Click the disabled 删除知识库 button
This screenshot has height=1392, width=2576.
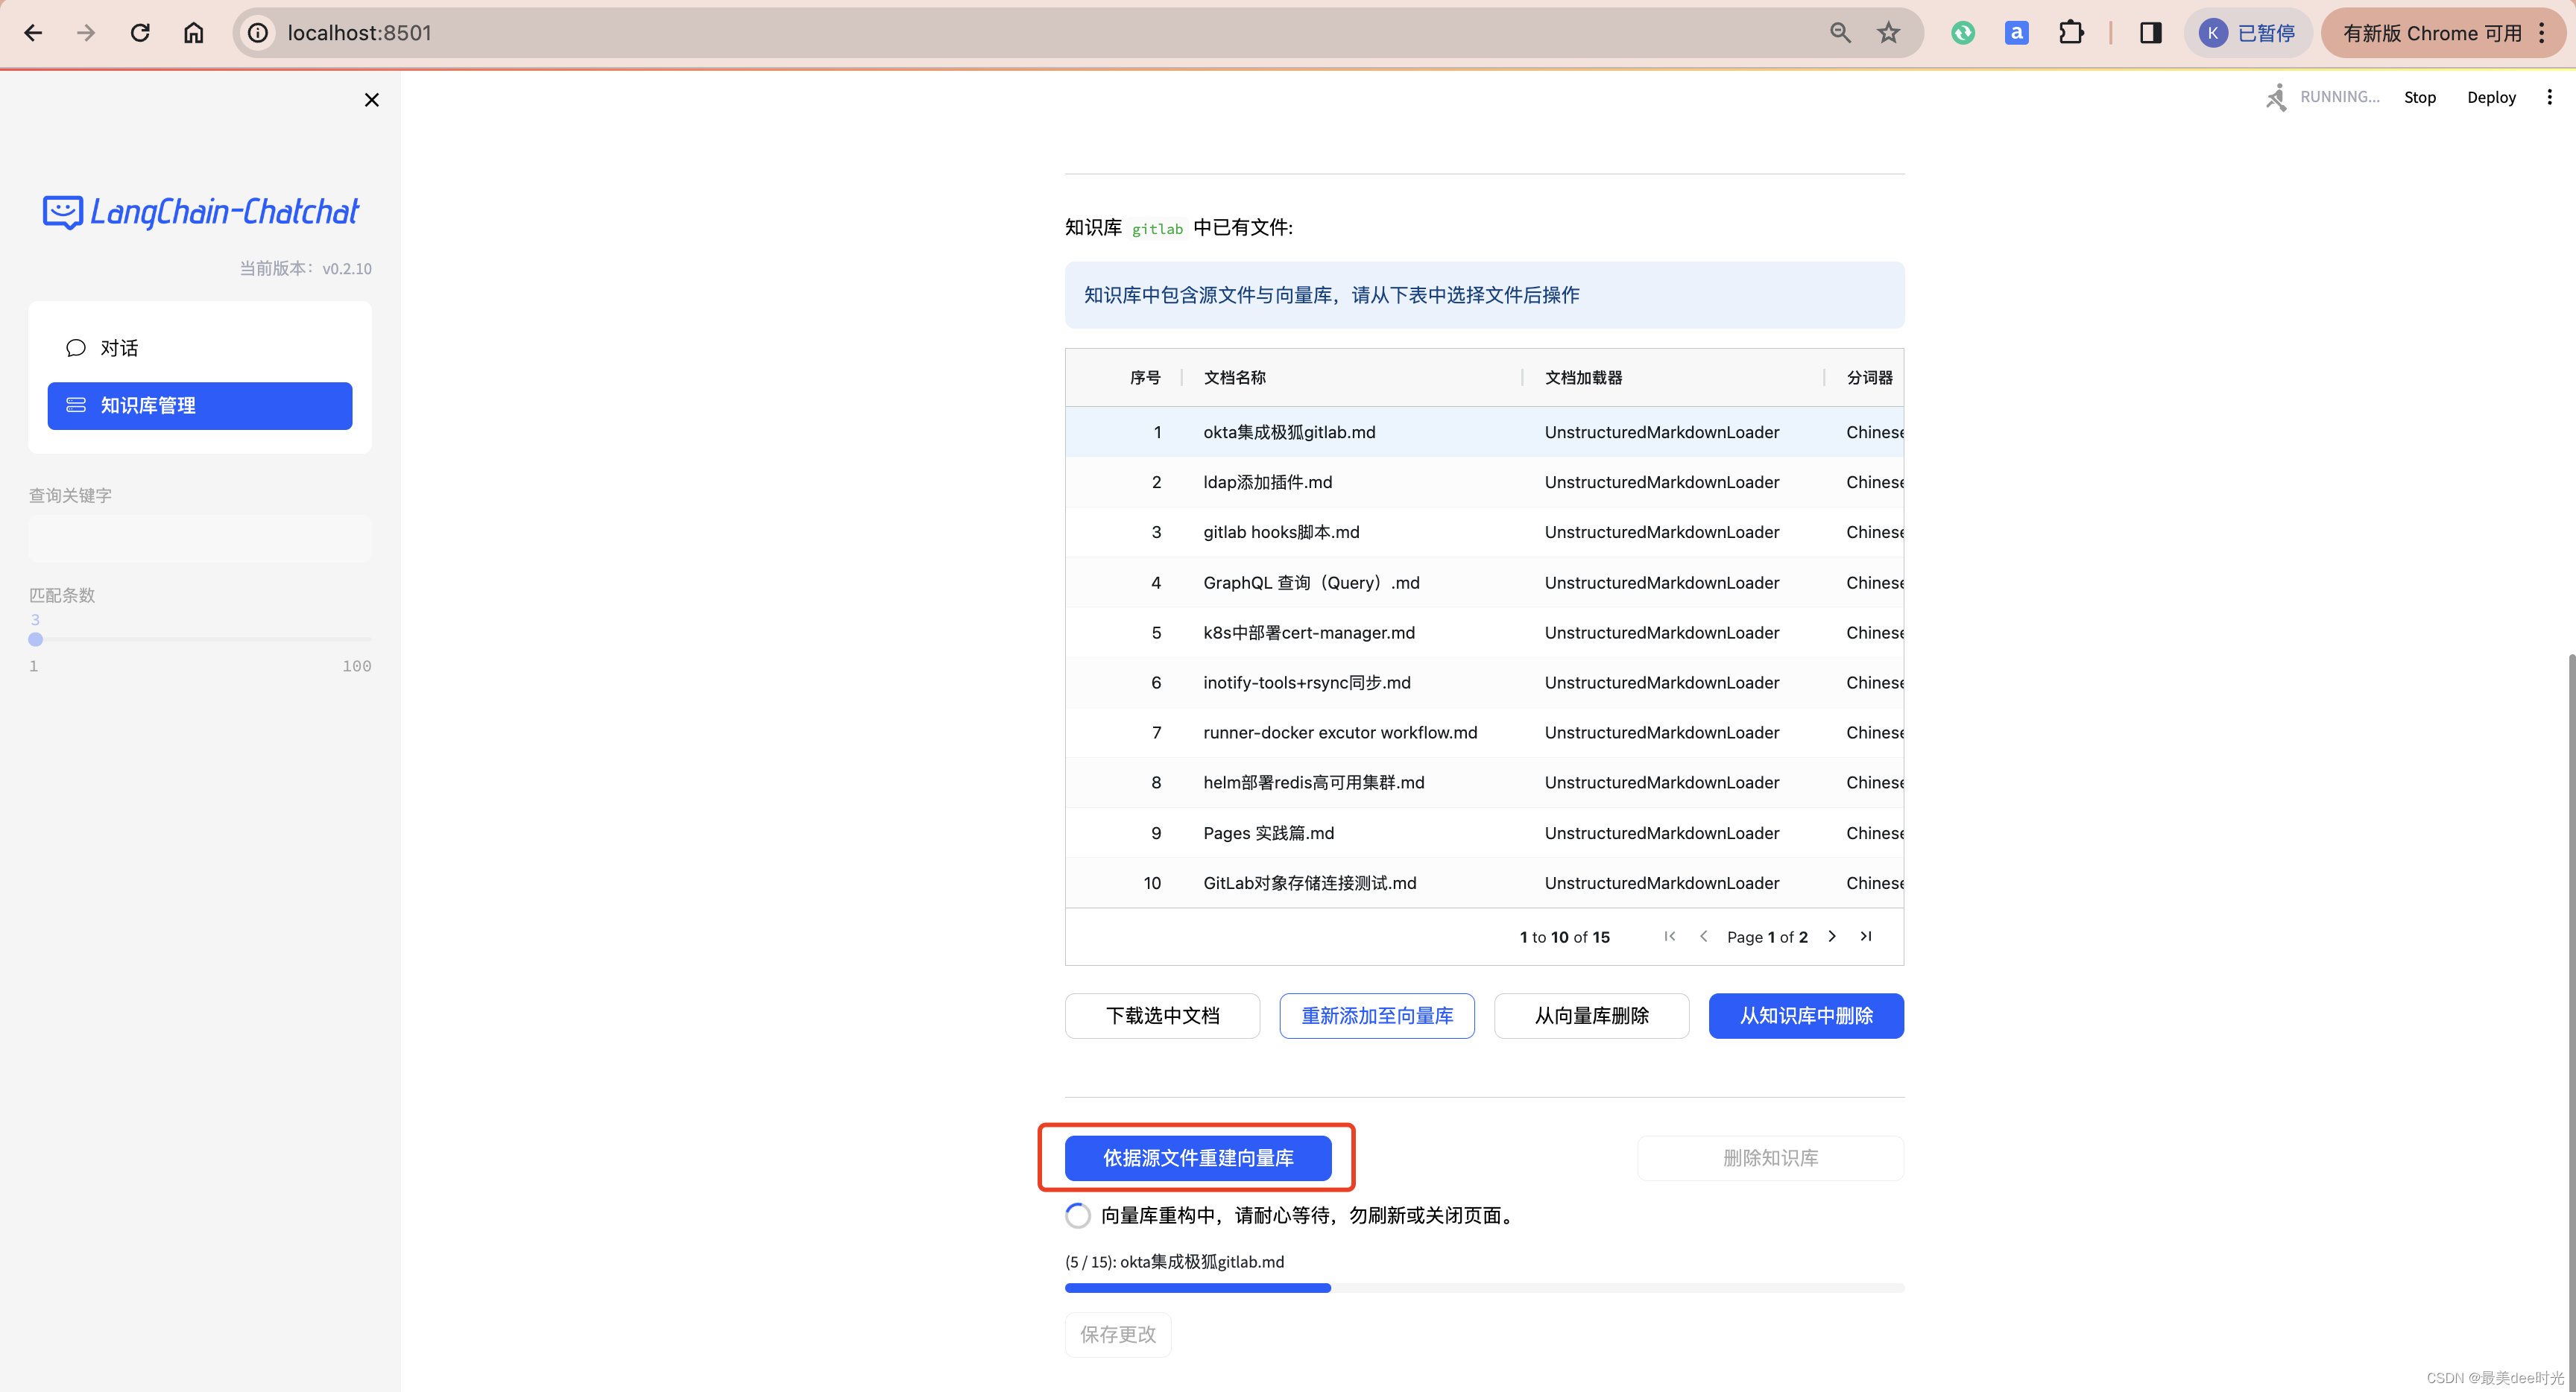[1770, 1158]
